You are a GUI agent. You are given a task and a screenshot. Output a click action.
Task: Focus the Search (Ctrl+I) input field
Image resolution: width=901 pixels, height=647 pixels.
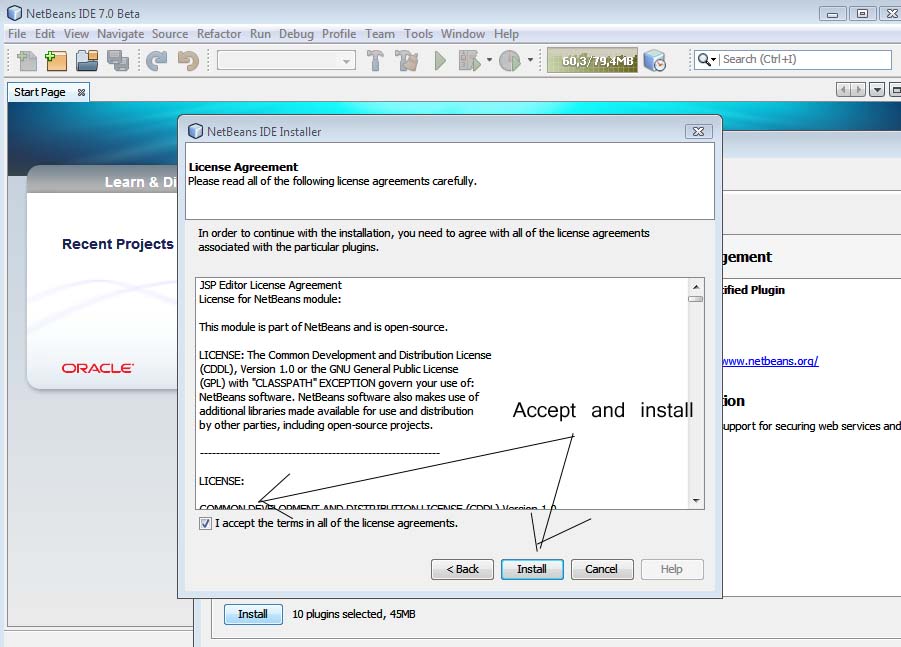tap(806, 59)
